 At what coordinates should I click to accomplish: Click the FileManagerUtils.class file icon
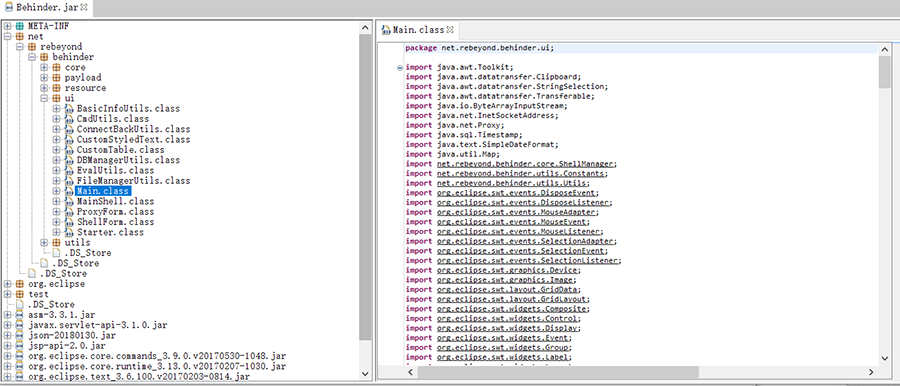tap(69, 181)
